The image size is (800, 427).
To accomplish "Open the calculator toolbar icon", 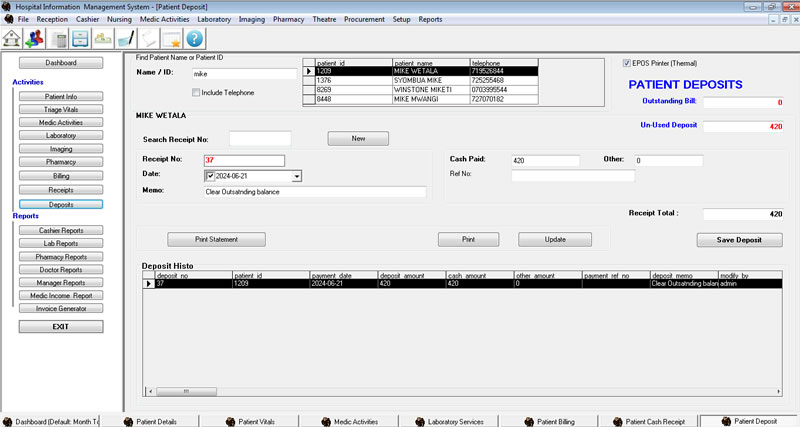I will [61, 39].
